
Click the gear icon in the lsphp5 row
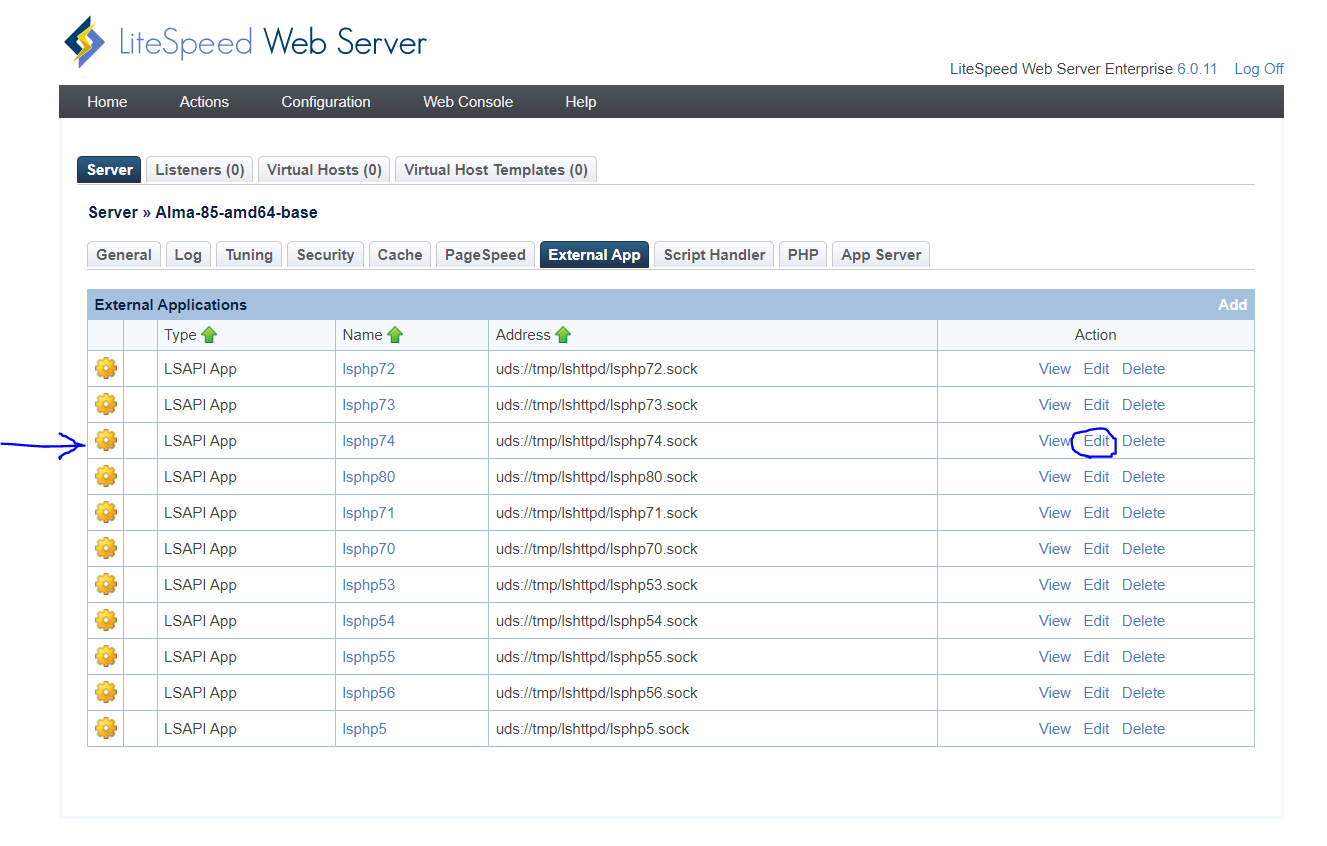(106, 729)
